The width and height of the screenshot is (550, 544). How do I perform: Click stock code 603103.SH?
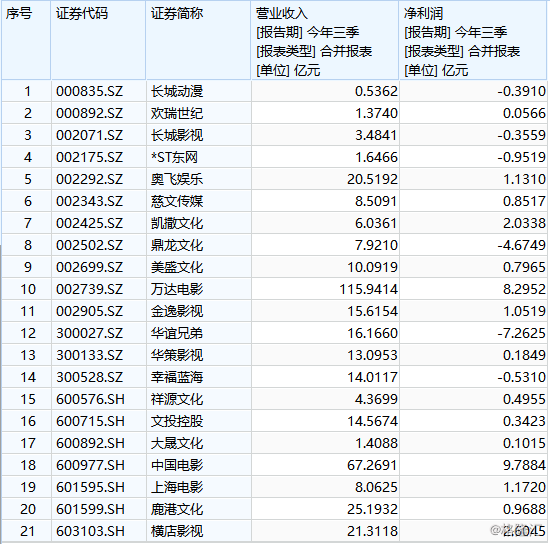[98, 531]
